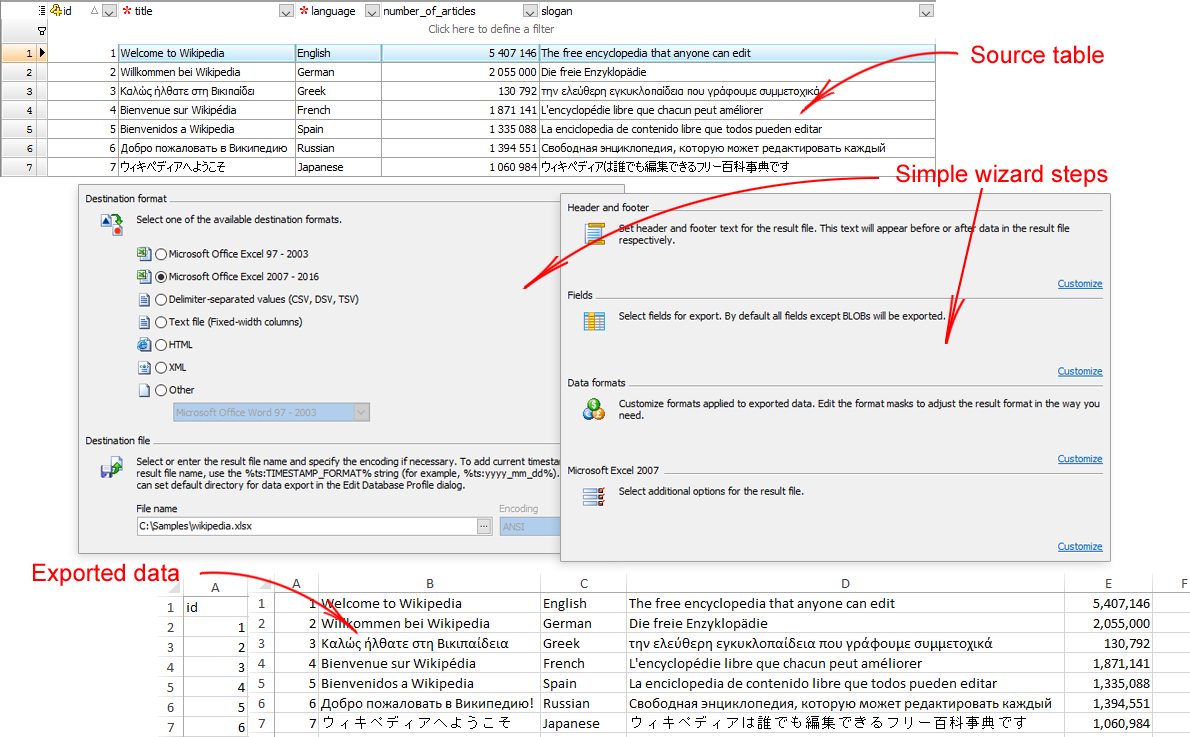Click the HTML format browser icon
Image resolution: width=1190 pixels, height=737 pixels.
coord(143,344)
